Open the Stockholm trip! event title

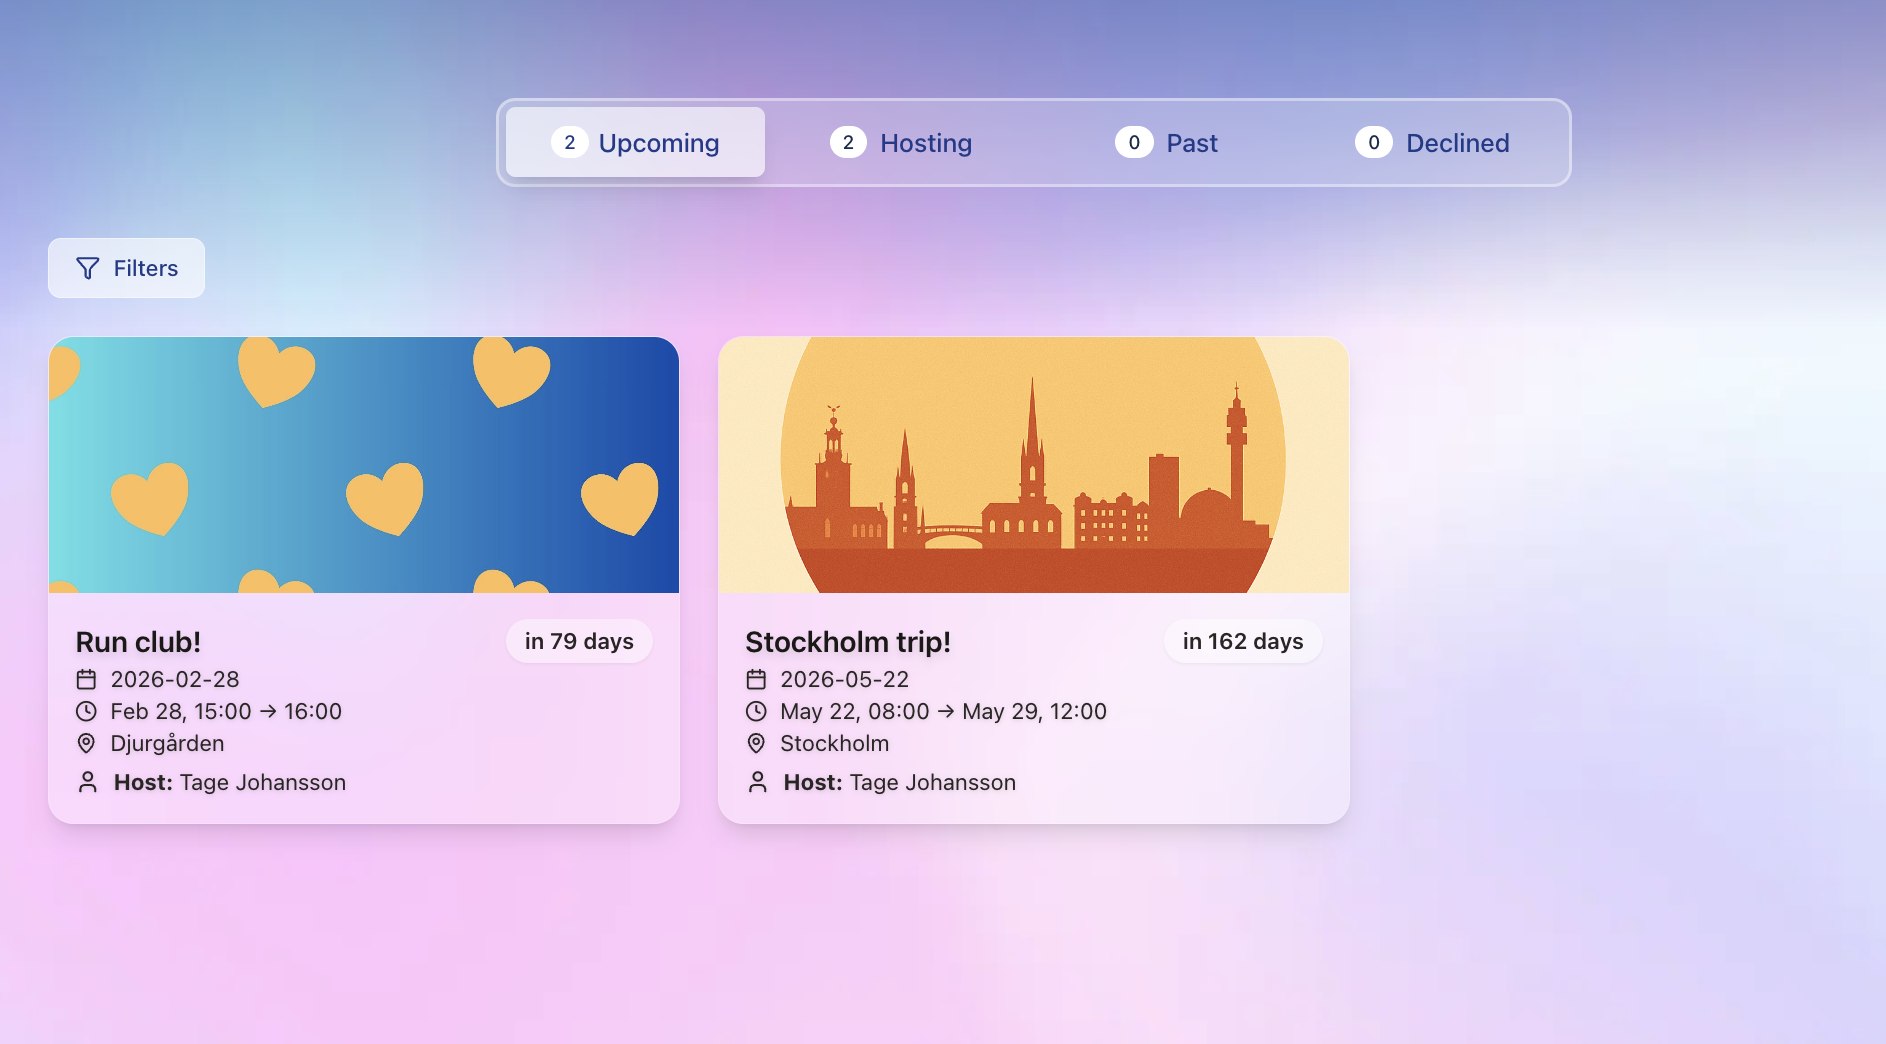[848, 642]
